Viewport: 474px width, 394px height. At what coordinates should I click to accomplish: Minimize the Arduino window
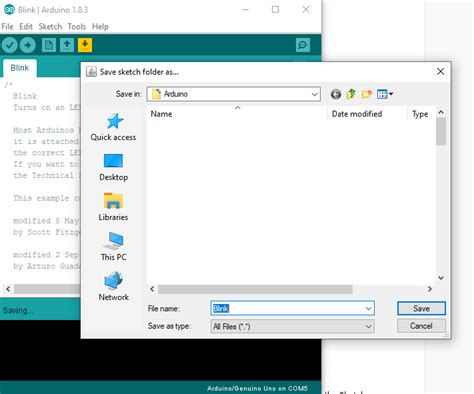point(245,10)
